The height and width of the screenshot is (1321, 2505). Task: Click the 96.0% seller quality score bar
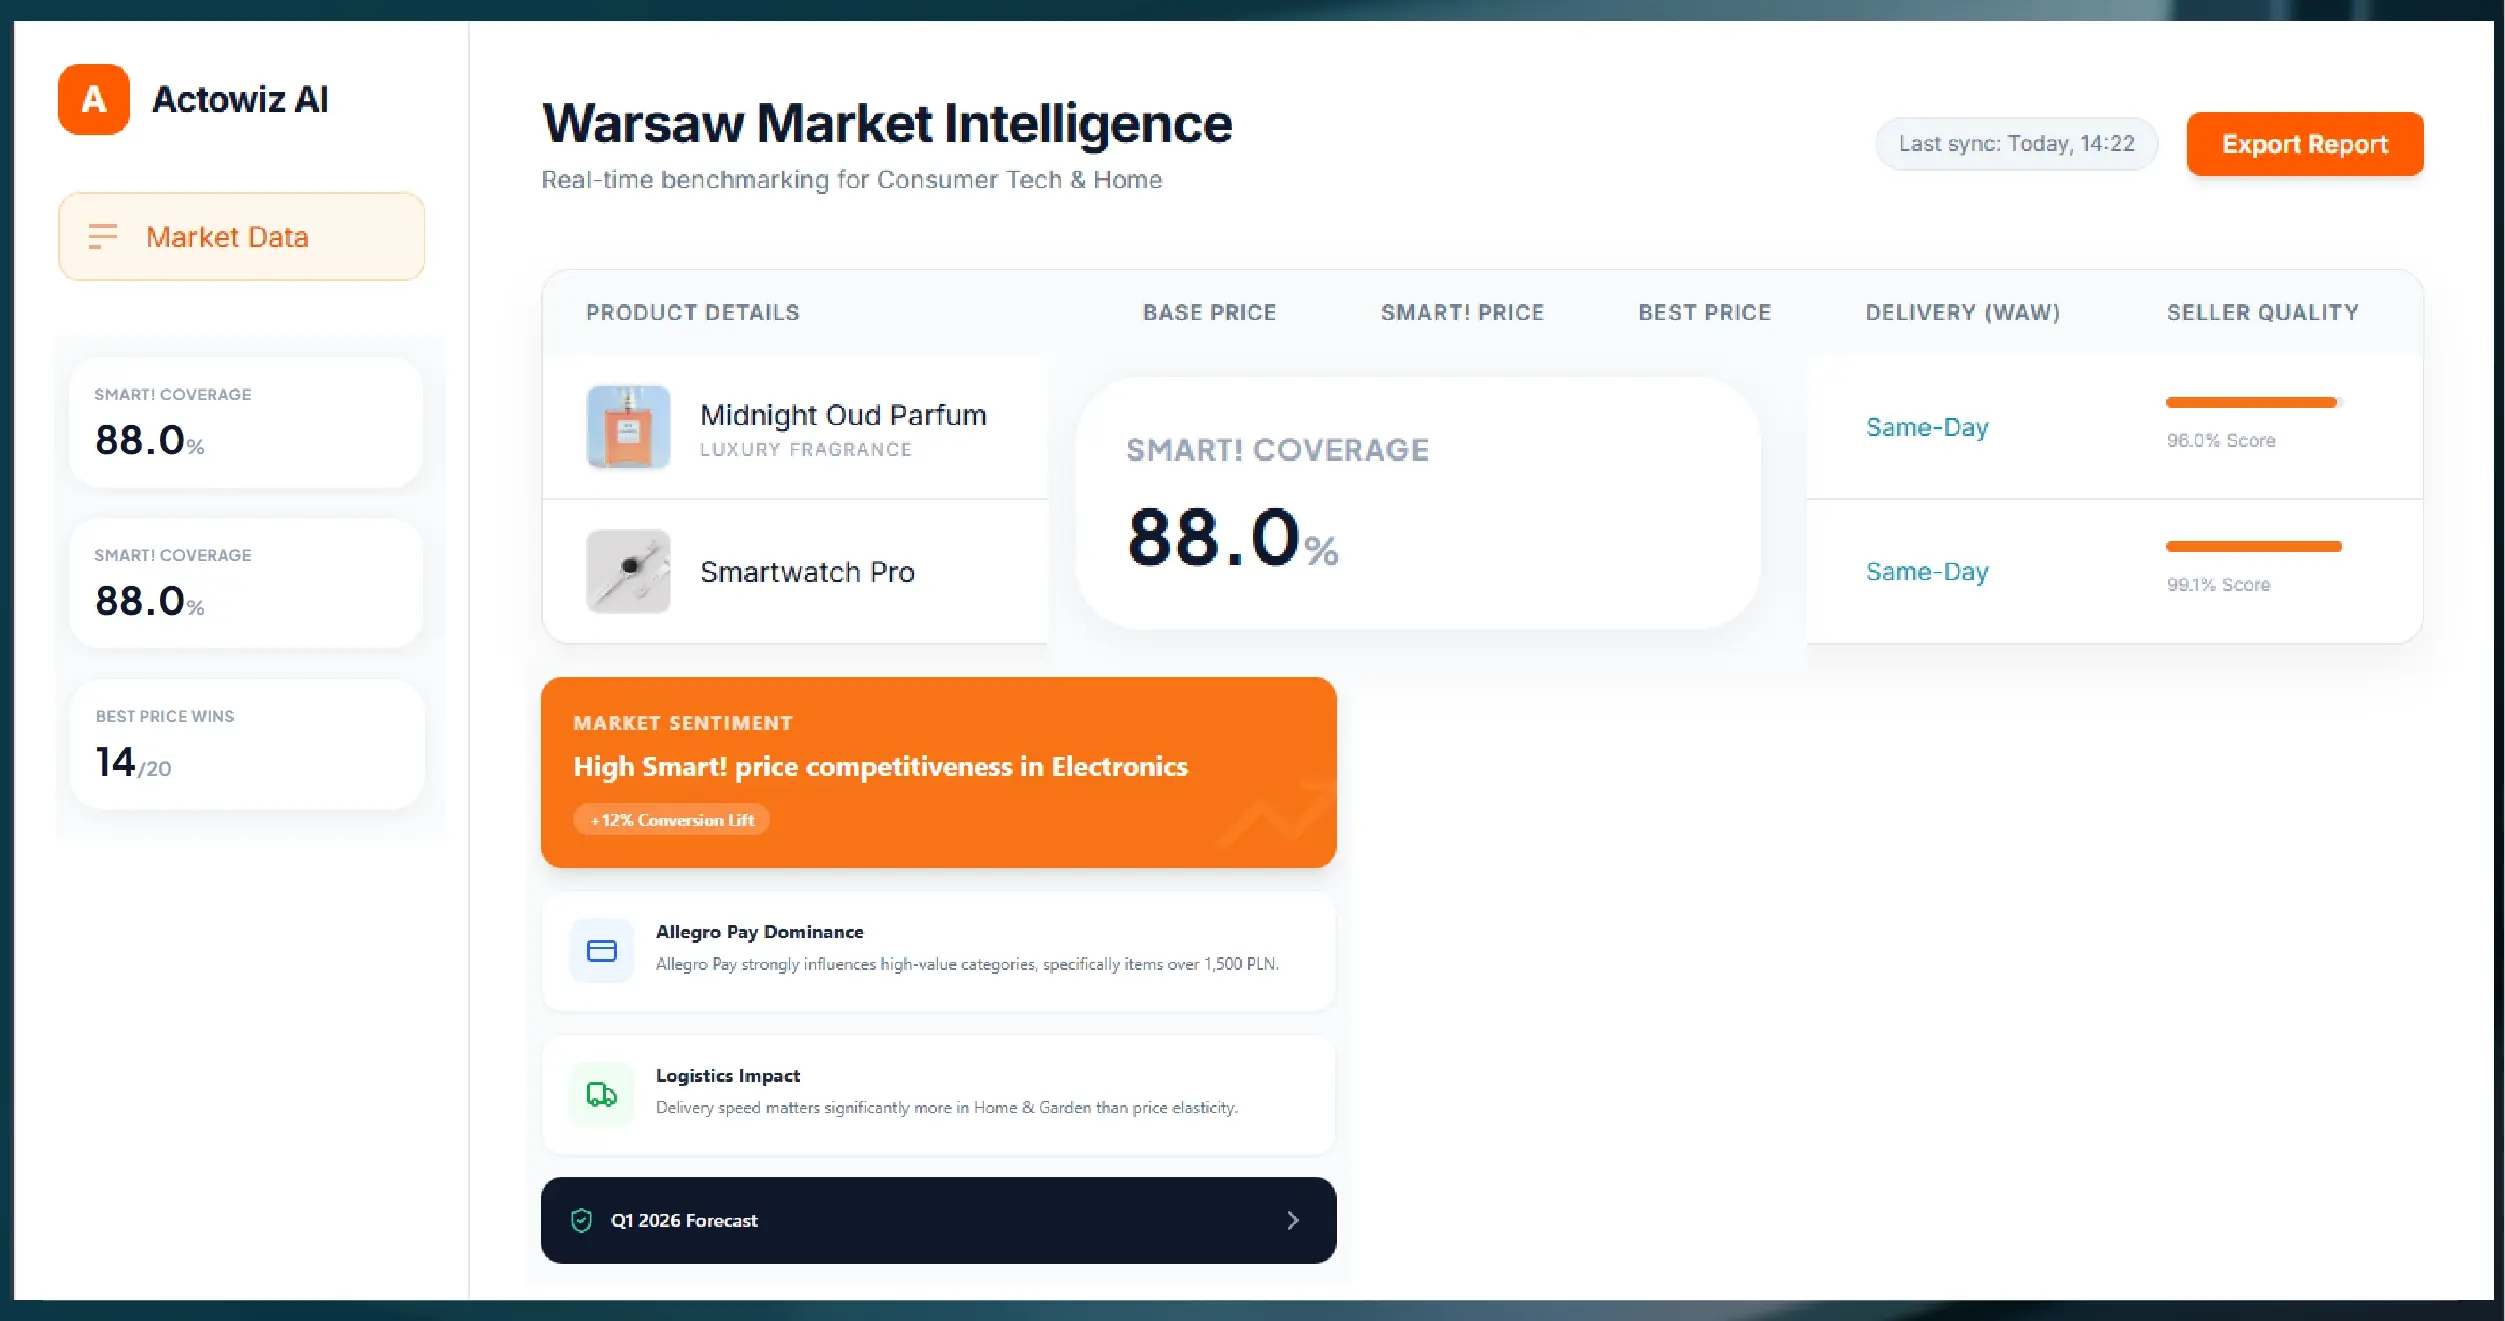[2252, 402]
